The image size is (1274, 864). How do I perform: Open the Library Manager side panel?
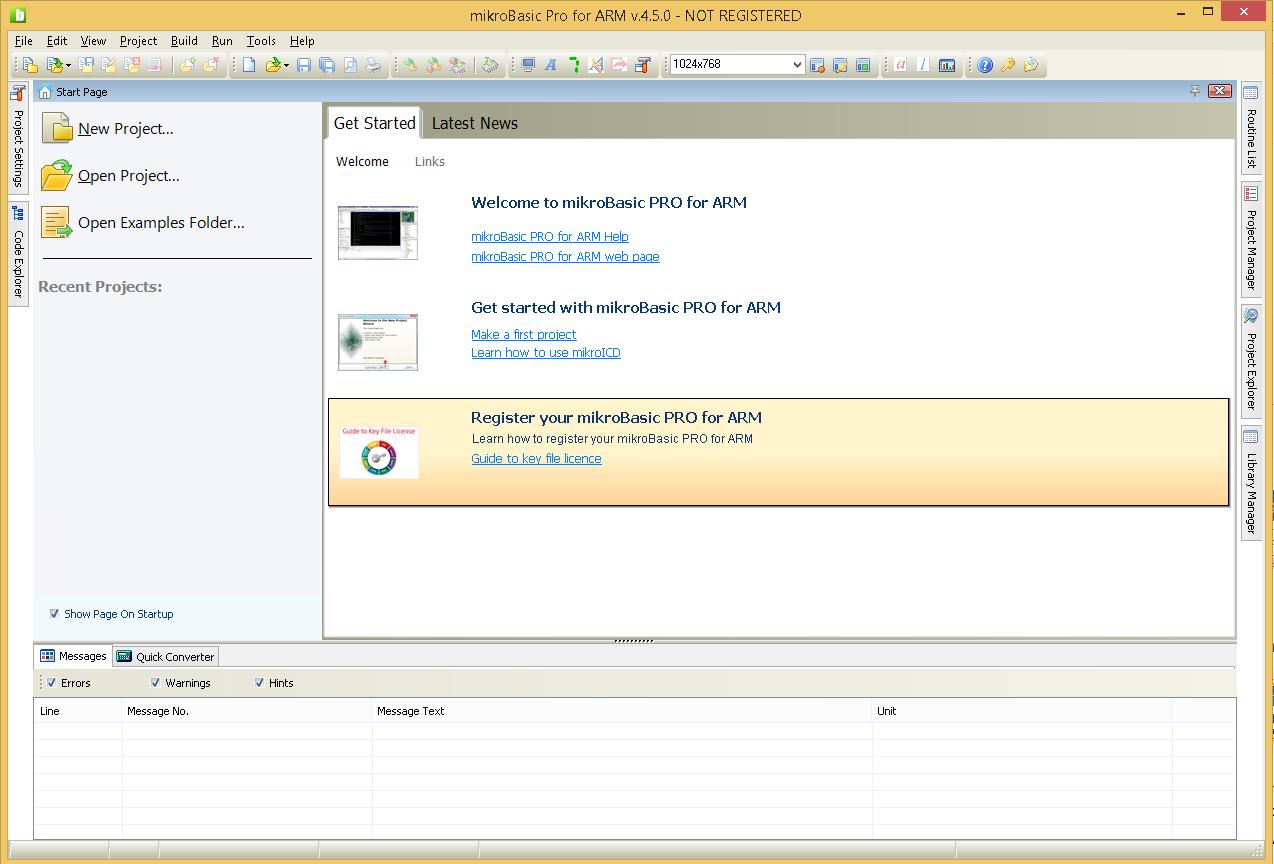[x=1251, y=481]
